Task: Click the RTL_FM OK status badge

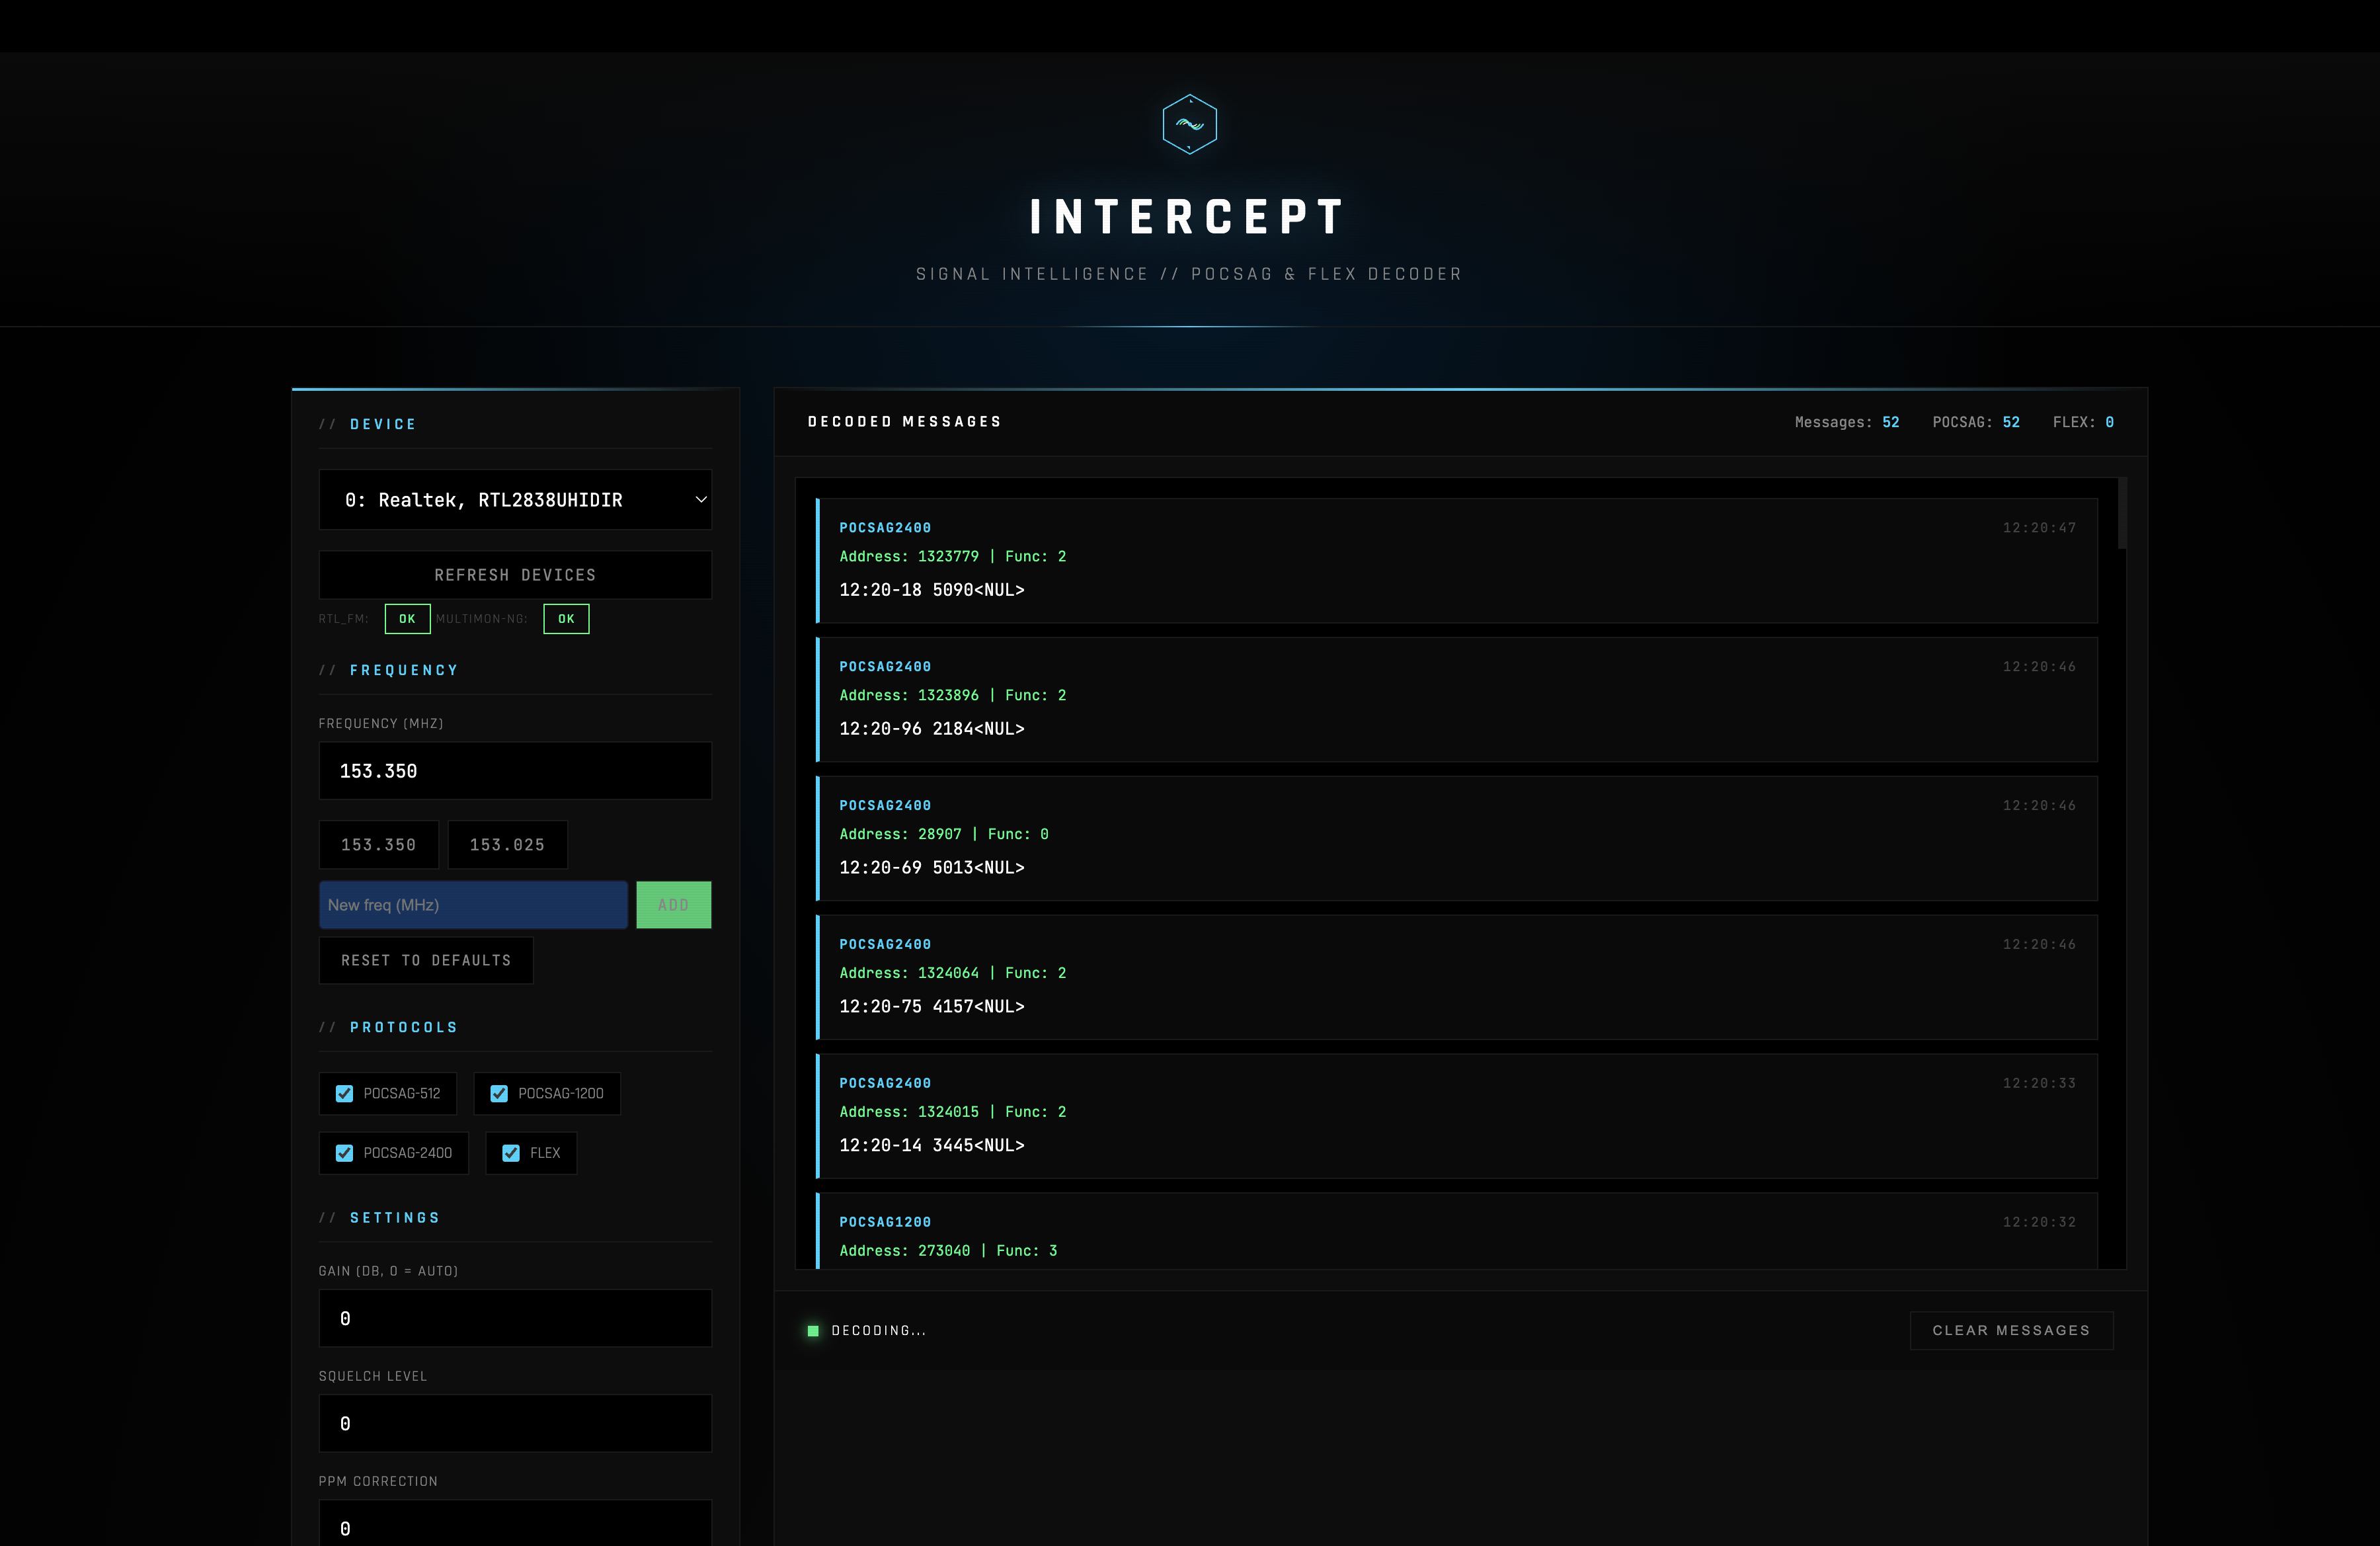Action: click(x=407, y=618)
